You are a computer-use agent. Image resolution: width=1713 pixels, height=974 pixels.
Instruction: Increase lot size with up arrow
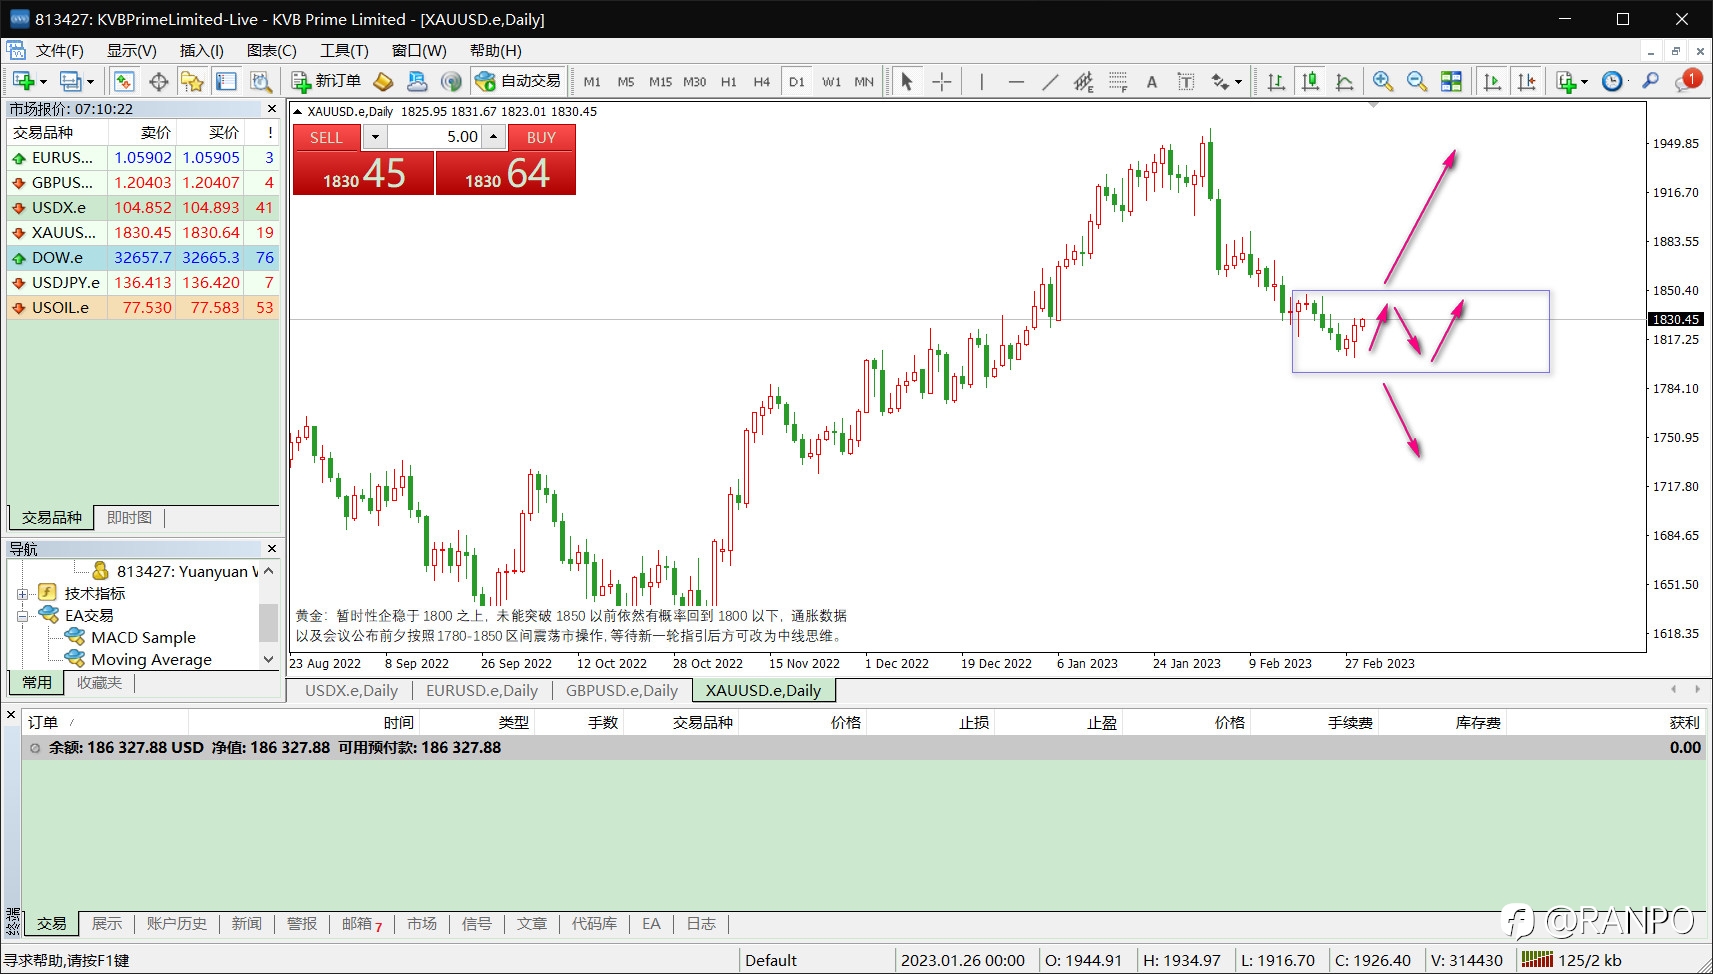tap(493, 137)
